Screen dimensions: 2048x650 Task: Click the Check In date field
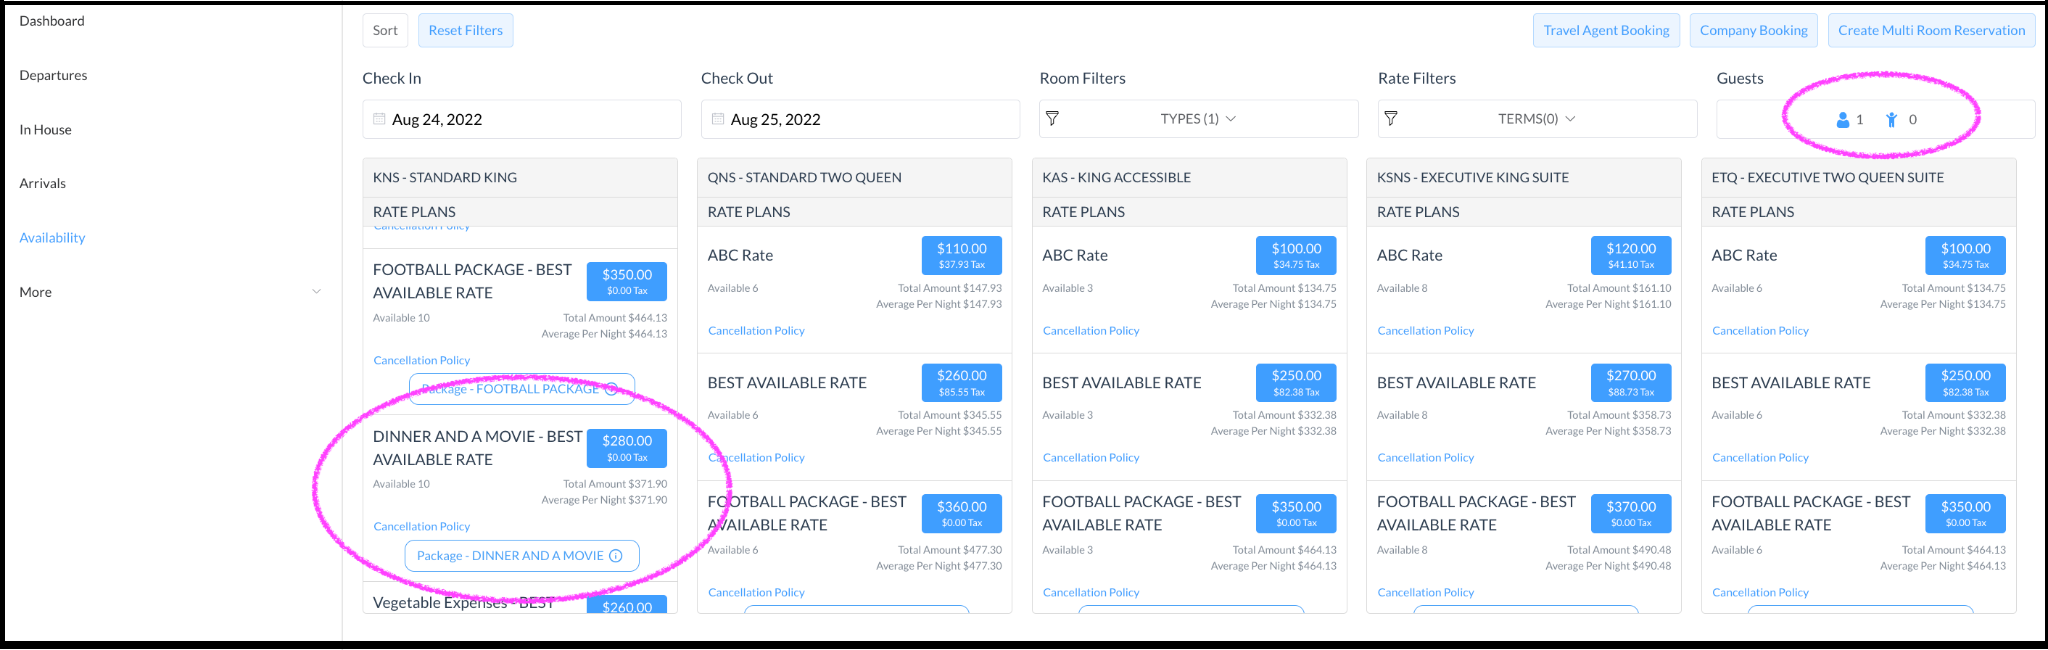pos(522,119)
